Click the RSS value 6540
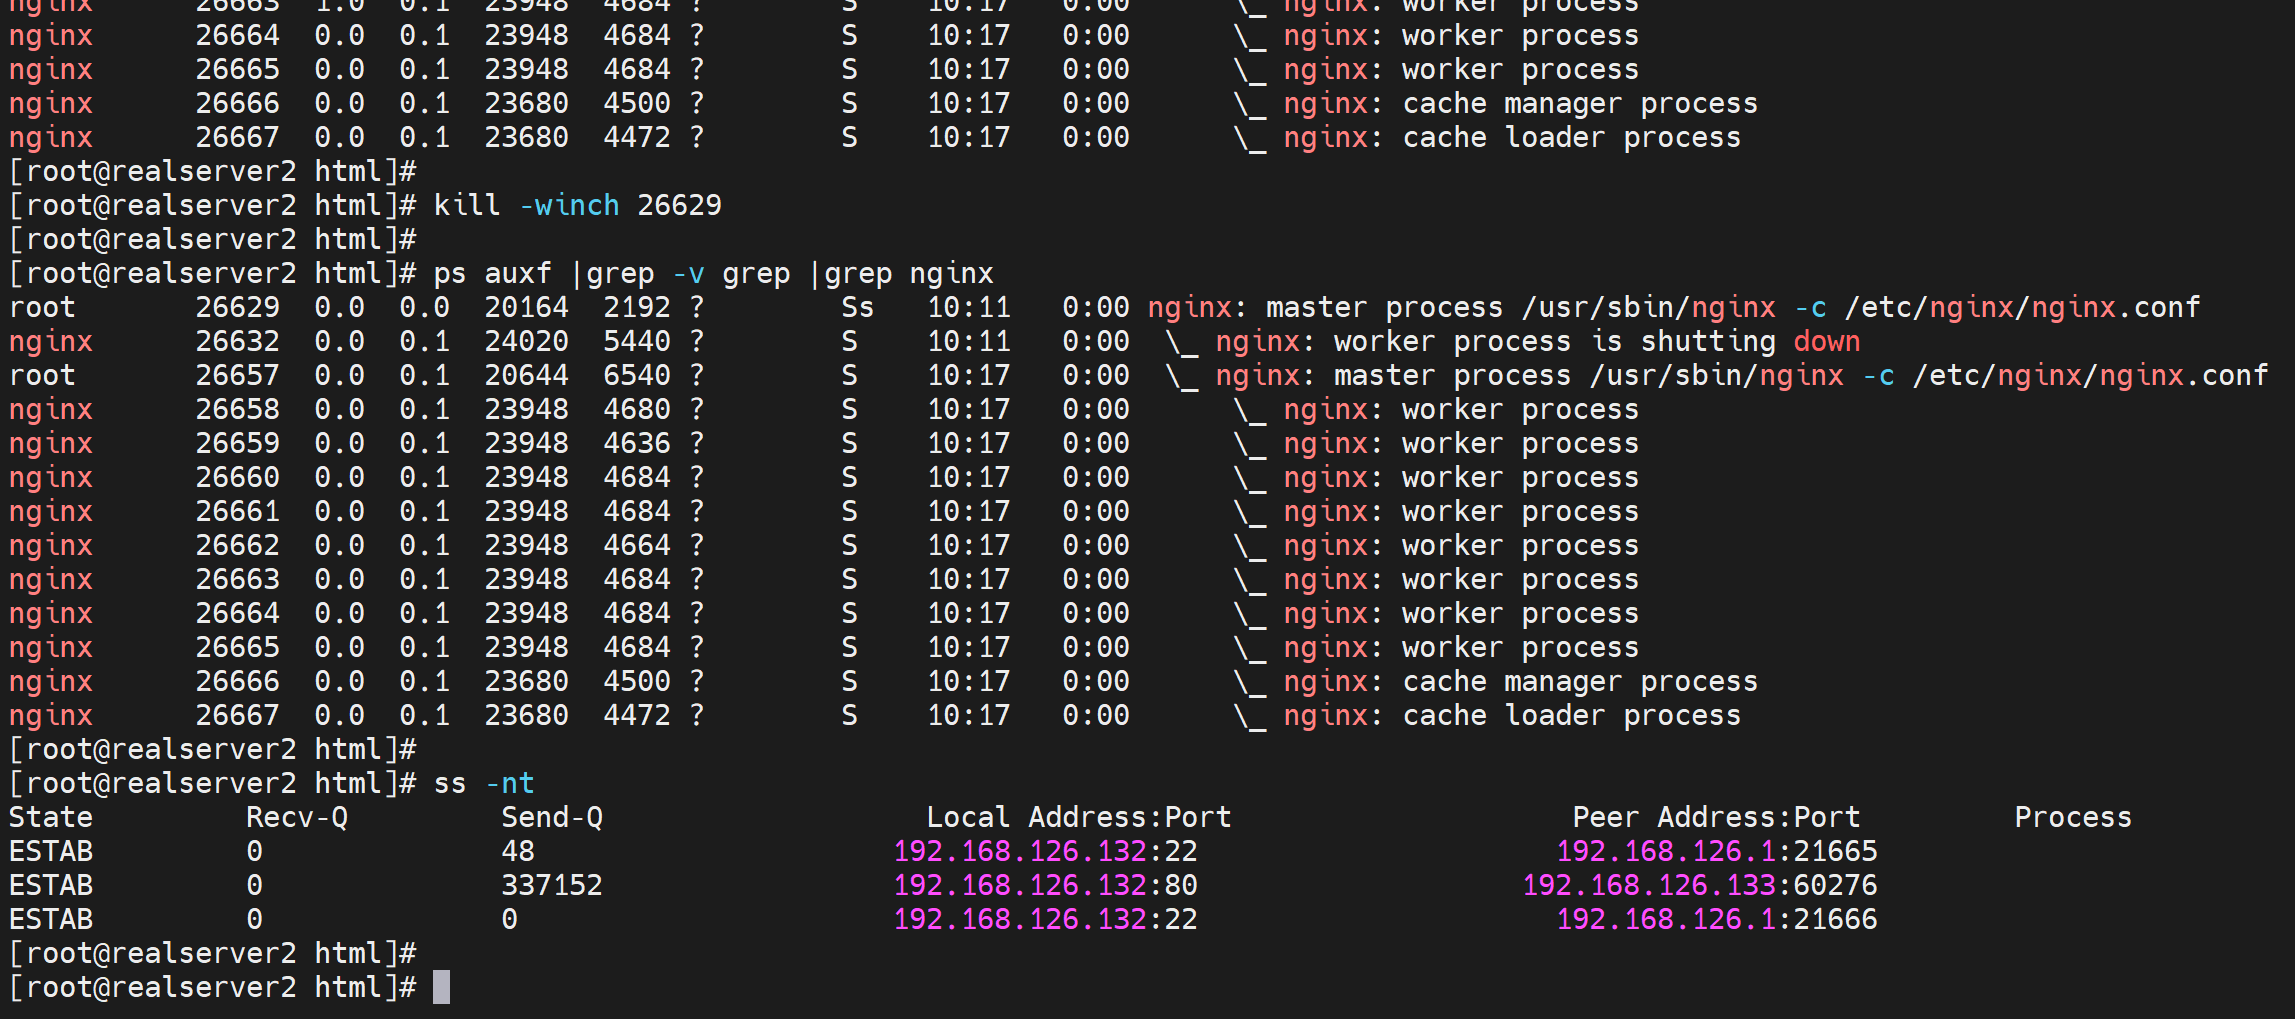 click(x=637, y=375)
